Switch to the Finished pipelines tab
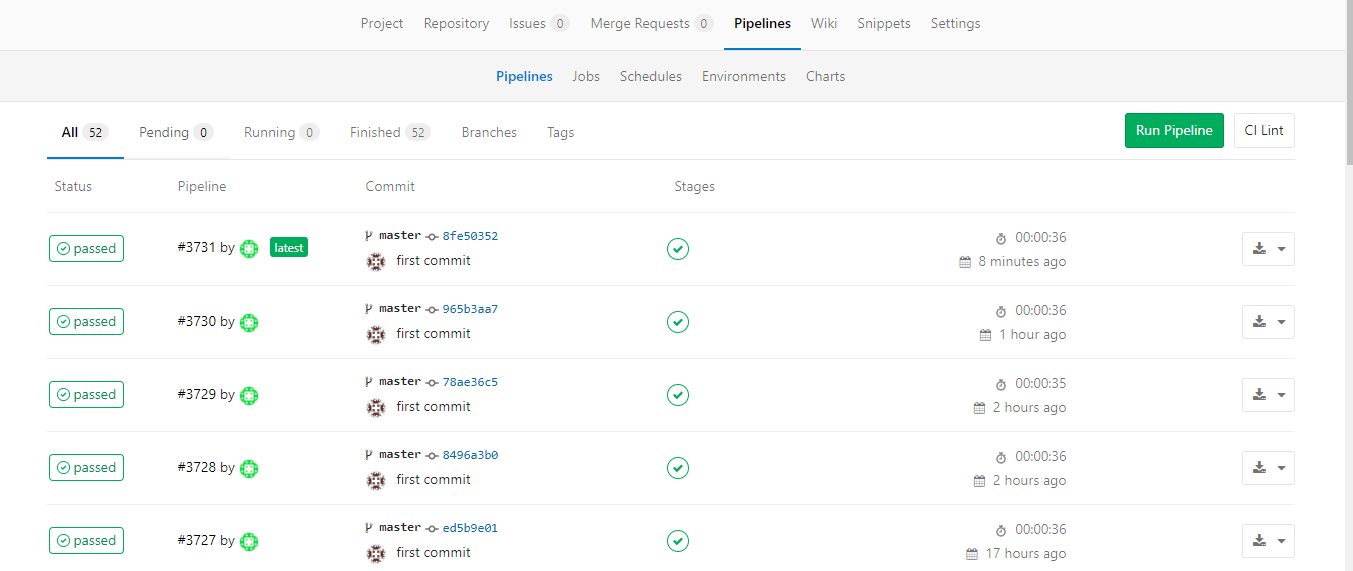Image resolution: width=1353 pixels, height=571 pixels. click(x=389, y=132)
